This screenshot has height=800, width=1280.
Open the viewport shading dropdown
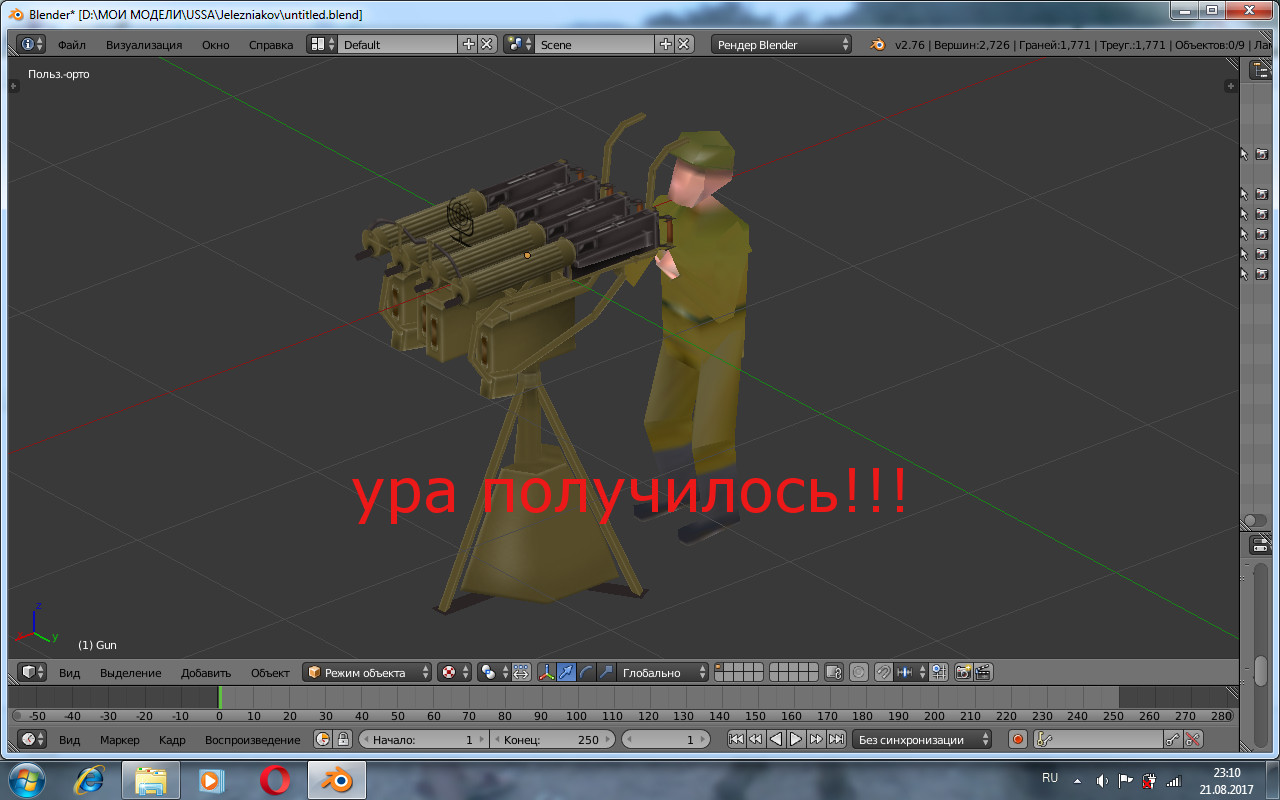click(x=454, y=672)
